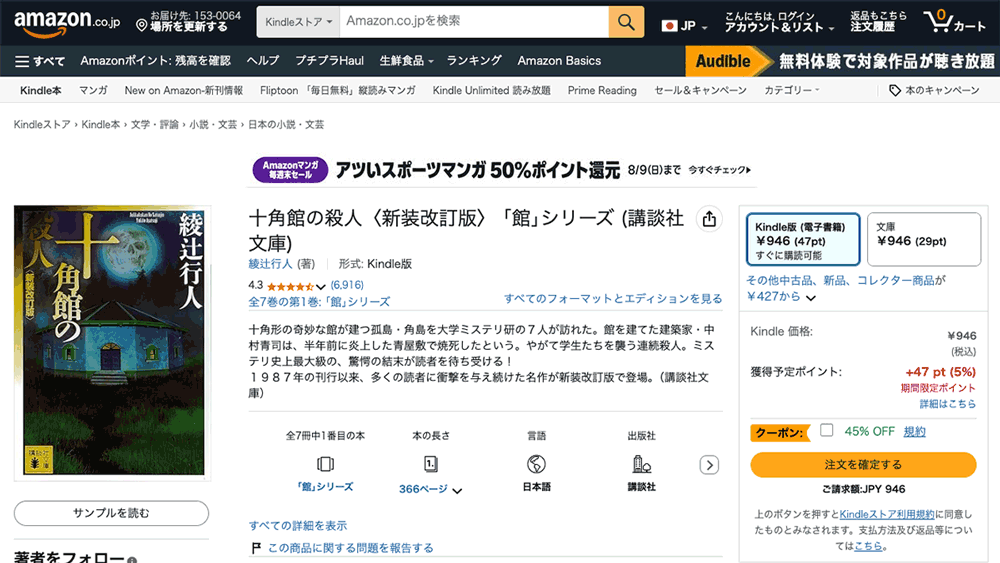
Task: Open the すべて hamburger menu icon
Action: click(x=22, y=61)
